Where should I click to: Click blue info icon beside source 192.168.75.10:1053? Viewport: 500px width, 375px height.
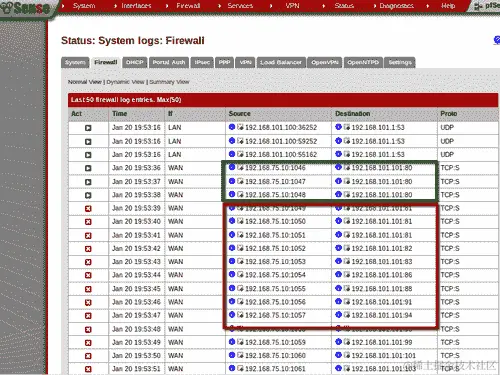coord(232,261)
